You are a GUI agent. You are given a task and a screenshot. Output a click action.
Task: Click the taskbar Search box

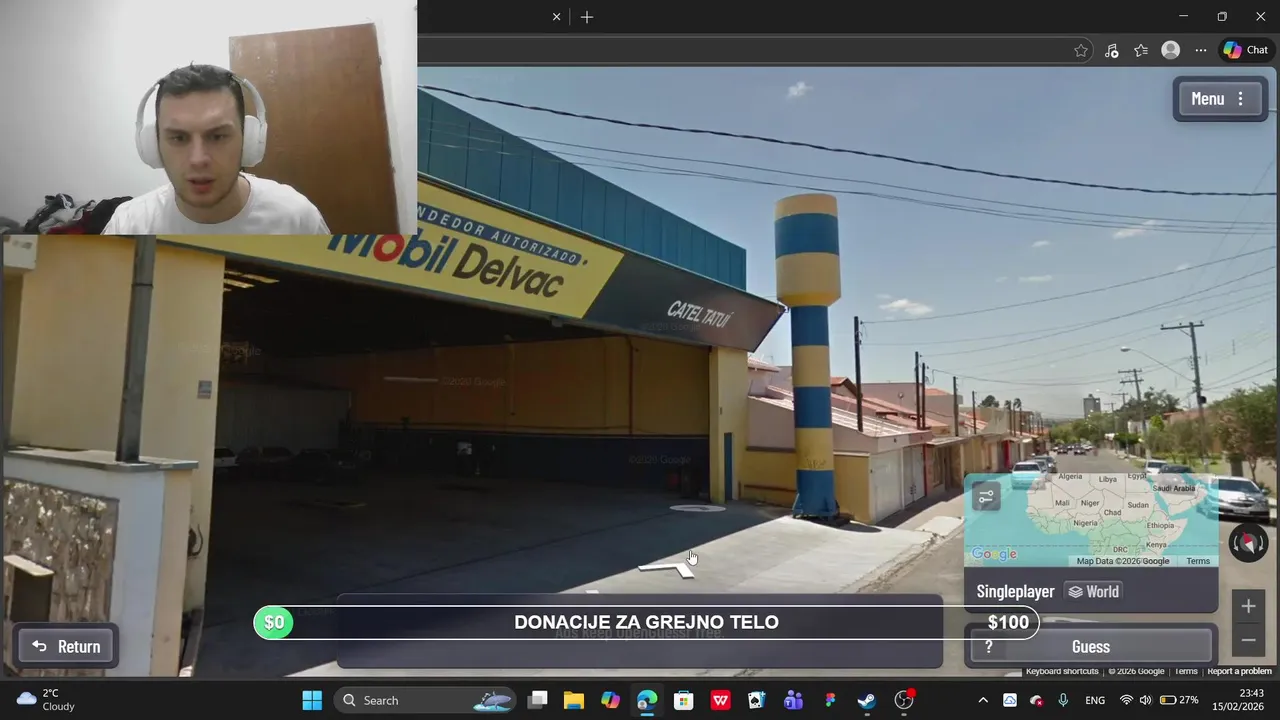click(x=426, y=700)
